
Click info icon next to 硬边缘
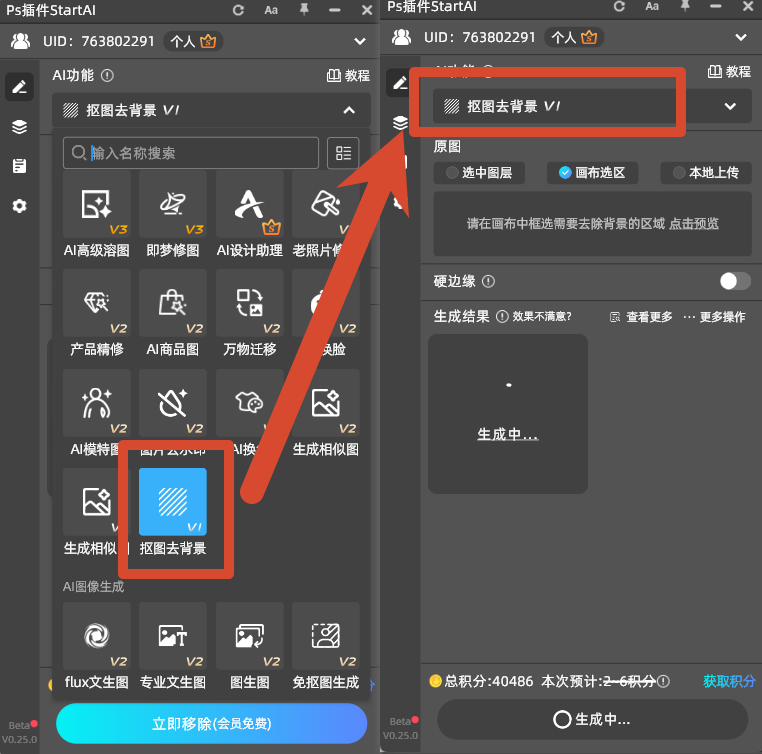point(488,281)
